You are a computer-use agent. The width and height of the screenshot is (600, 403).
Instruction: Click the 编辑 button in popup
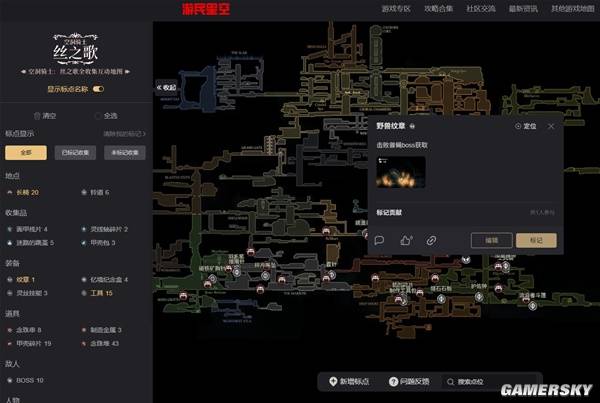491,240
